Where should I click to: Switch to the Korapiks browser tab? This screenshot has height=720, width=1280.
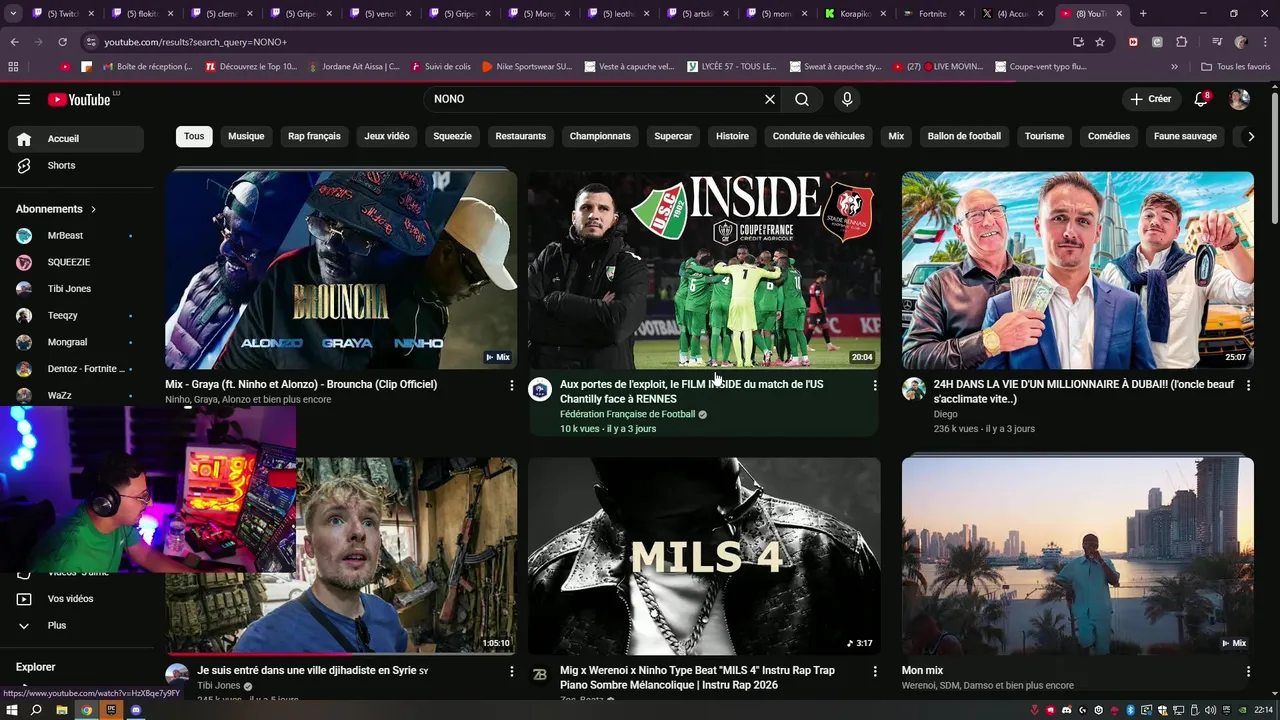[855, 14]
